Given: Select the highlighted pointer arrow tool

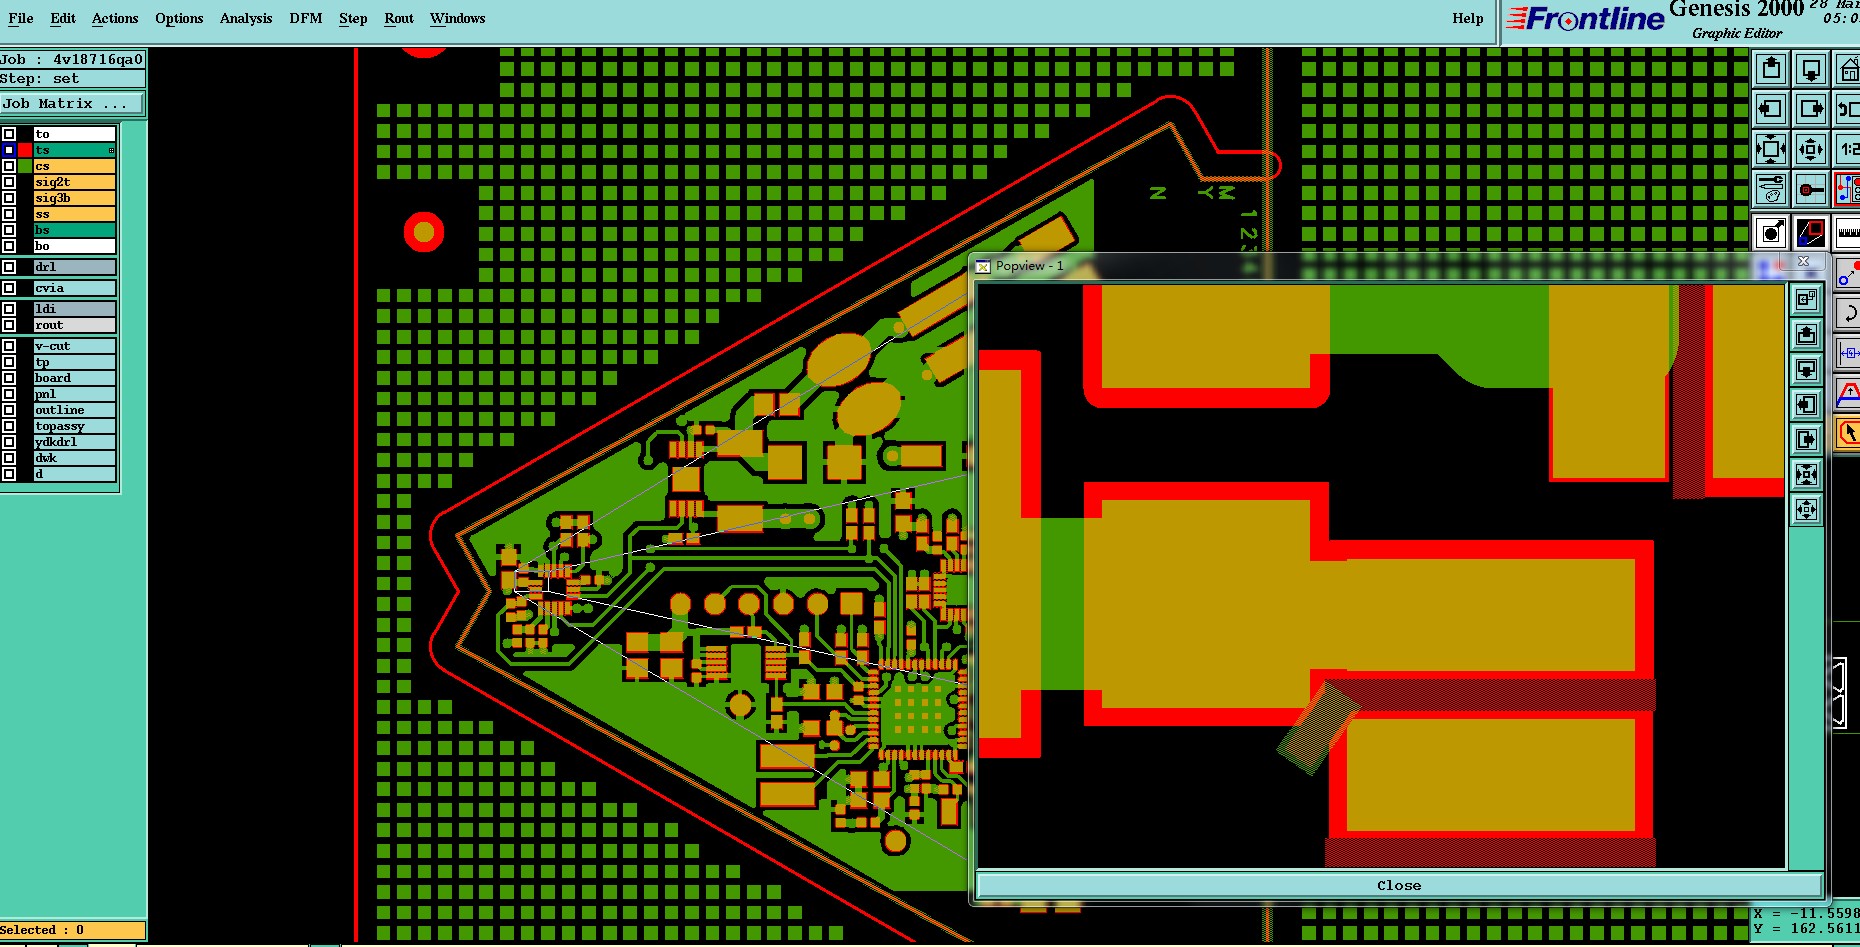Looking at the screenshot, I should click(x=1848, y=433).
